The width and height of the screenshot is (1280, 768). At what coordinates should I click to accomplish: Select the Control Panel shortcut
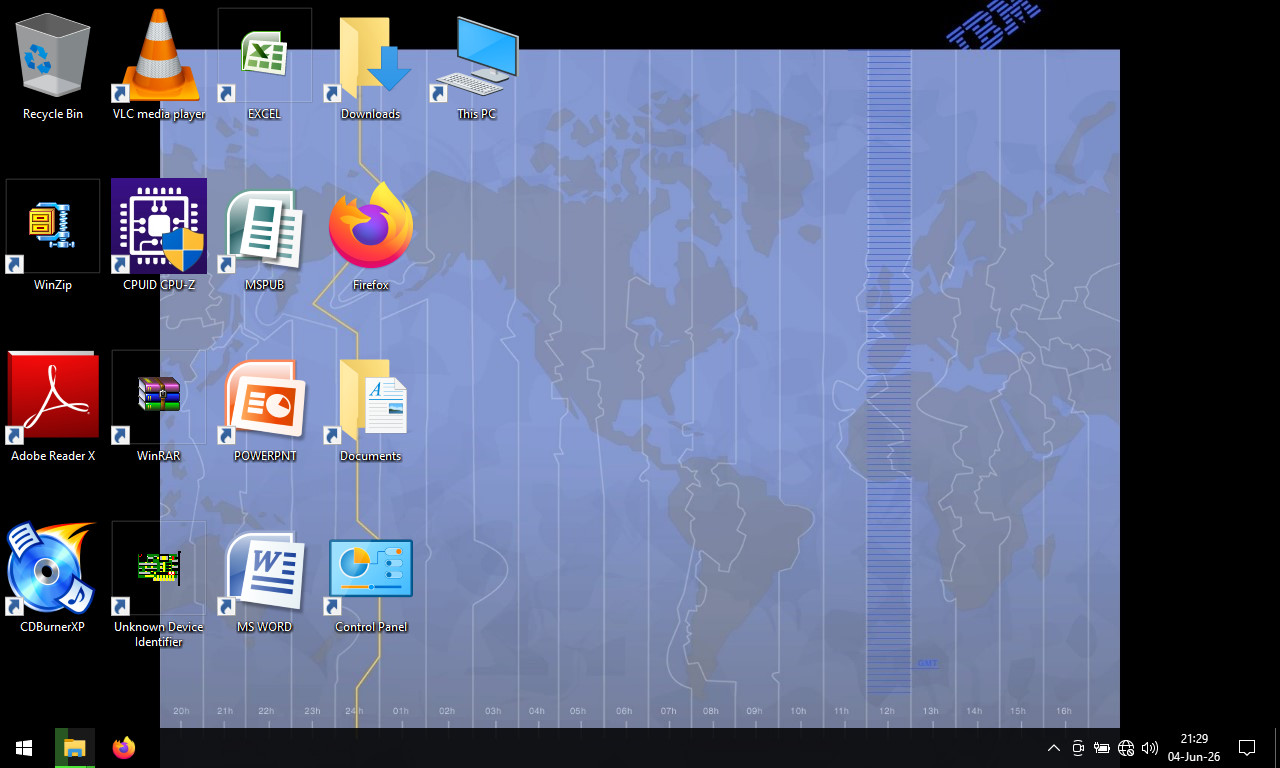[x=370, y=578]
